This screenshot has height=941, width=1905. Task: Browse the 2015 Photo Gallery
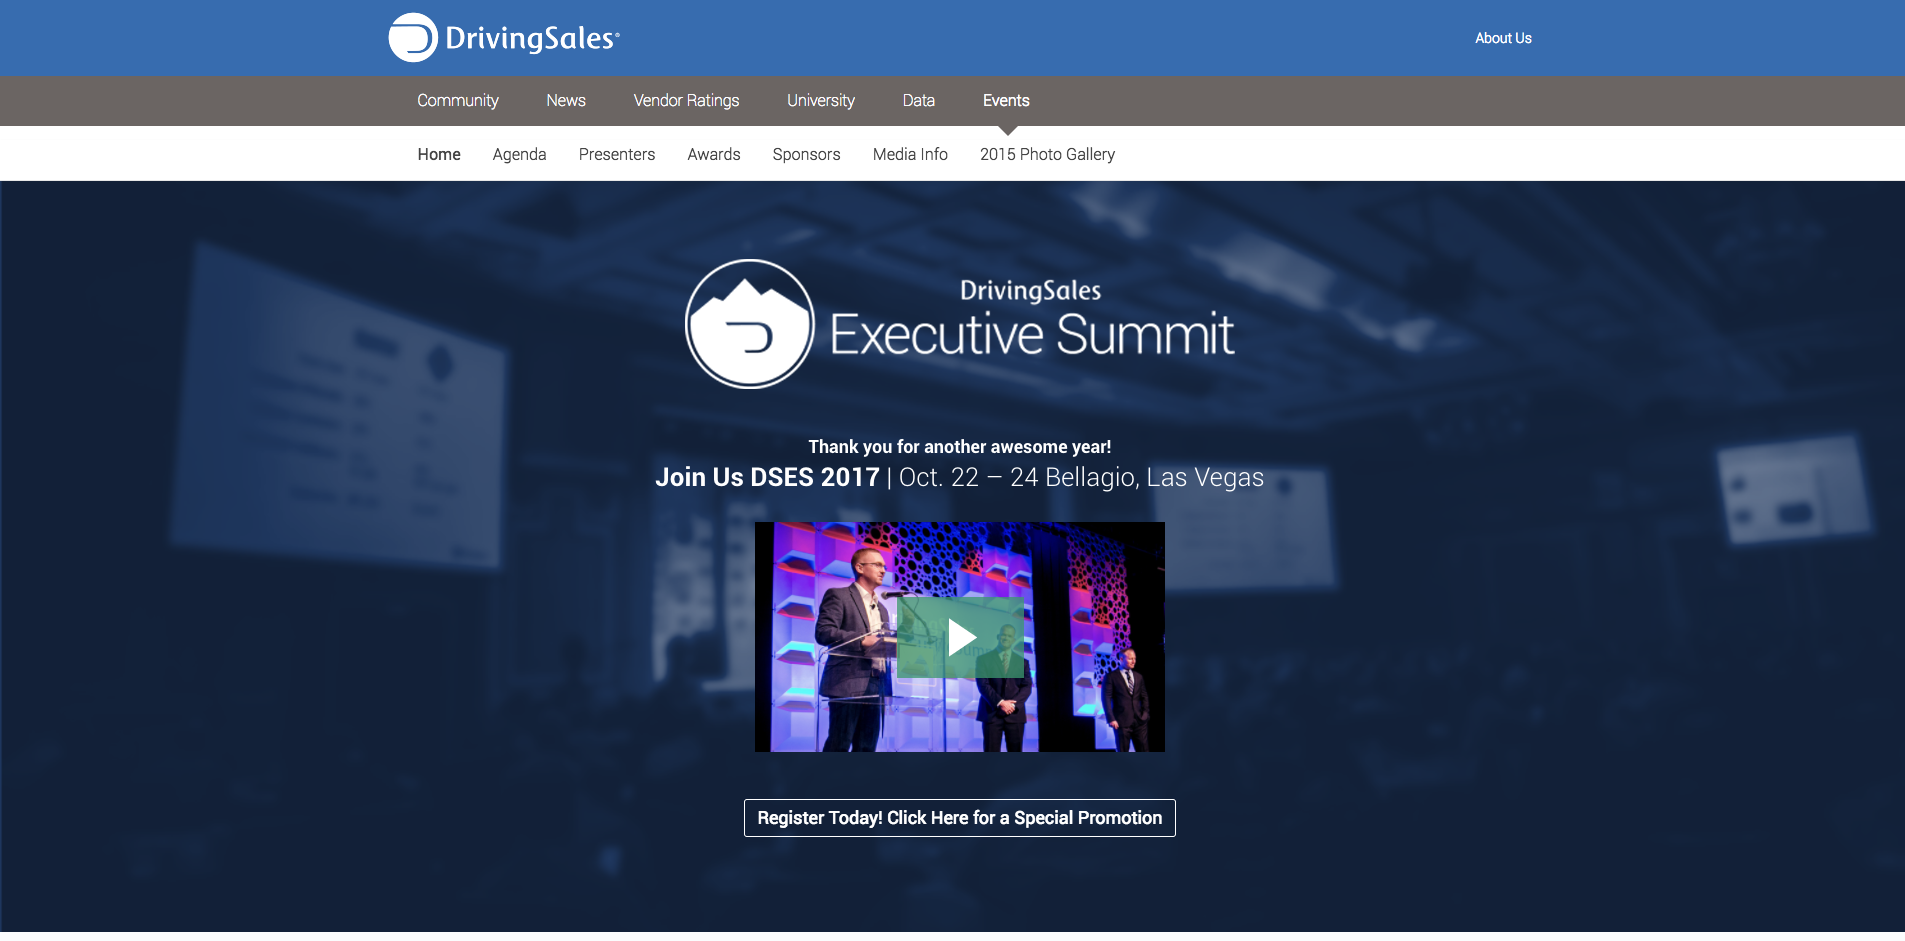click(x=1046, y=154)
